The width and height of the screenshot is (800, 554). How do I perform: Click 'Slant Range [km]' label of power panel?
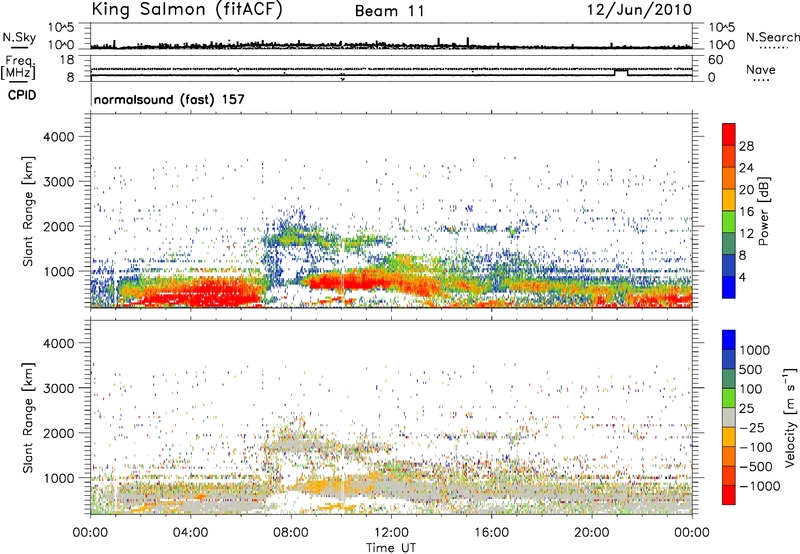(x=28, y=211)
